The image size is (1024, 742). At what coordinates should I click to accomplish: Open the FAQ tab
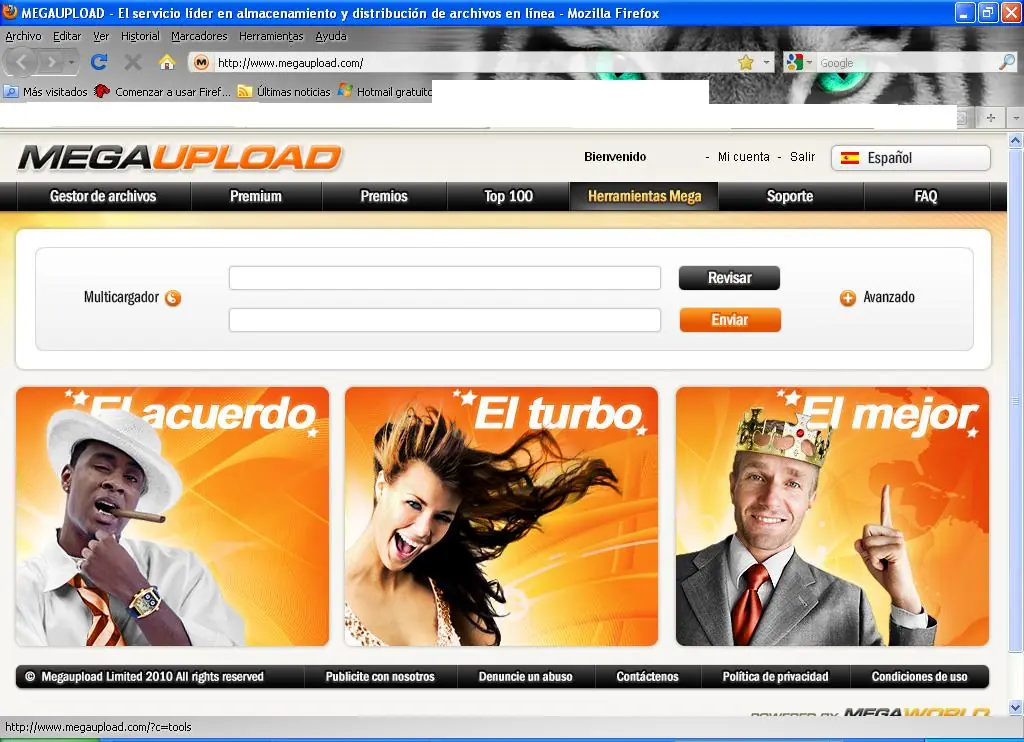(926, 196)
